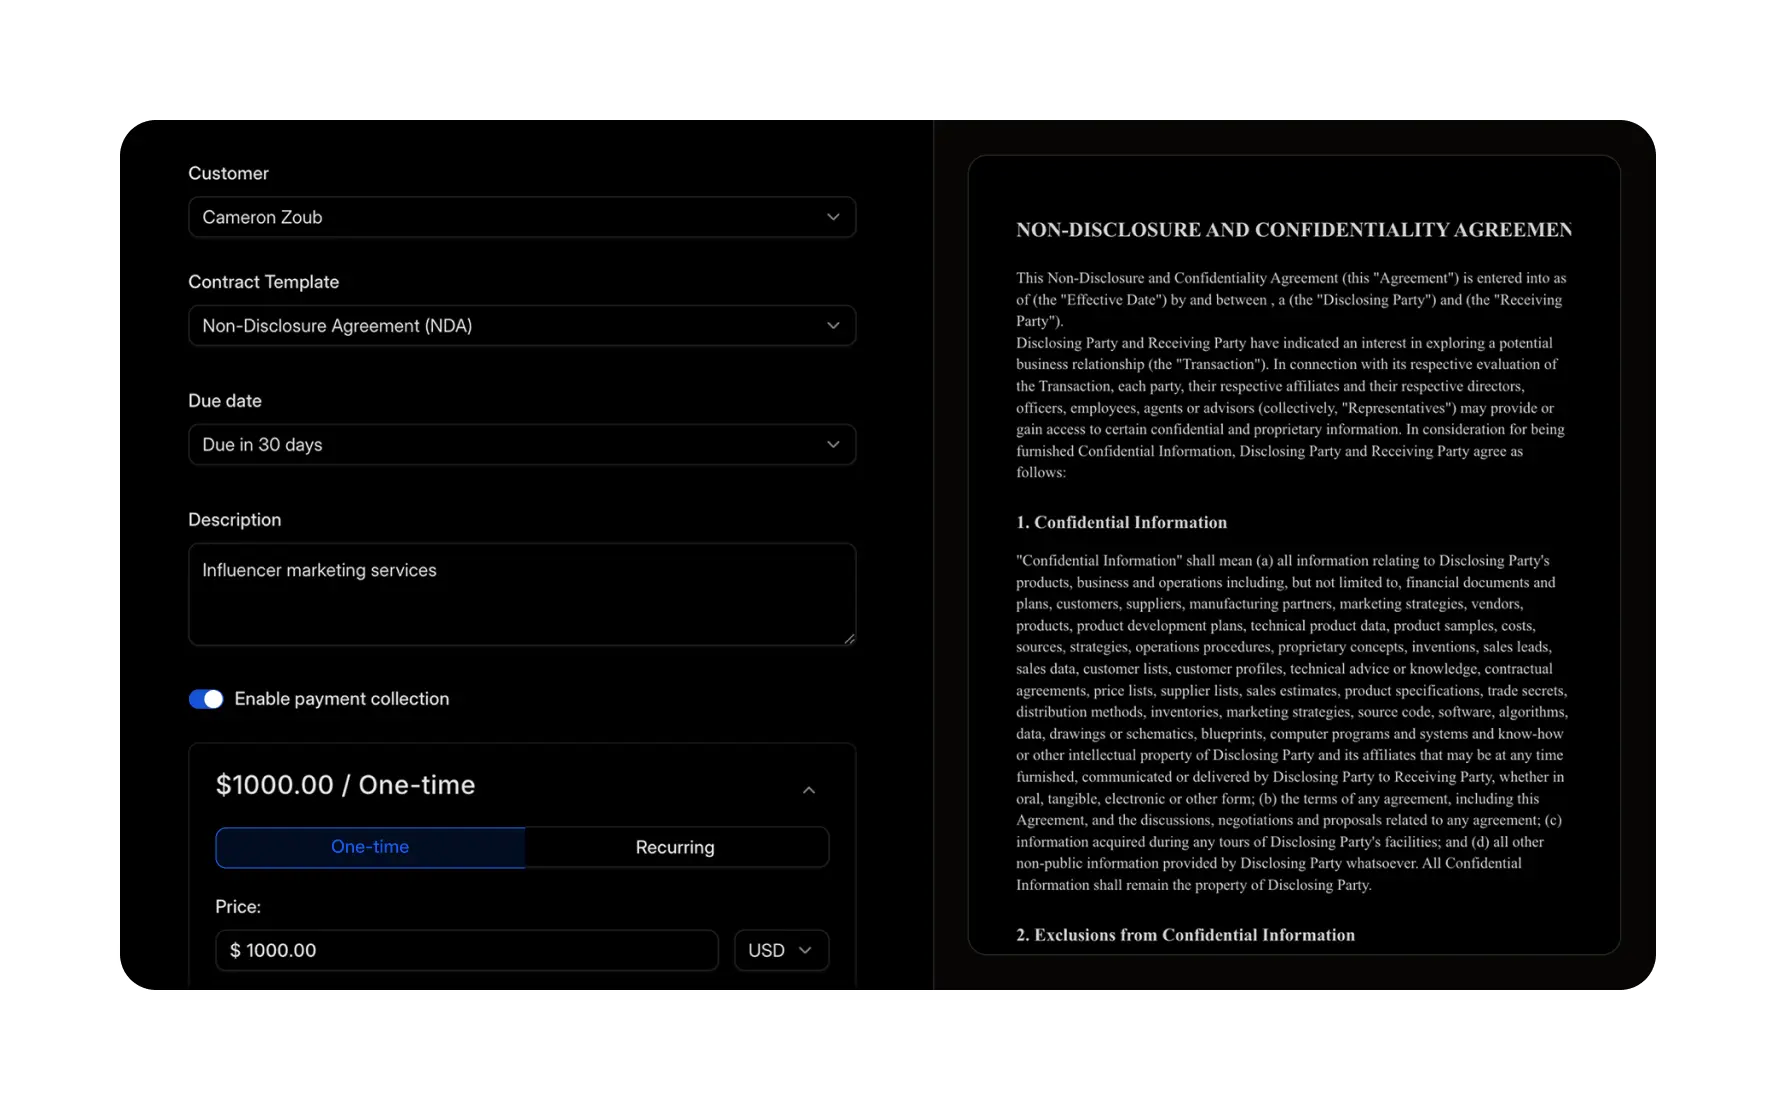Screen dimensions: 1776x1110
Task: Click the Contract Template chevron icon
Action: [x=833, y=325]
